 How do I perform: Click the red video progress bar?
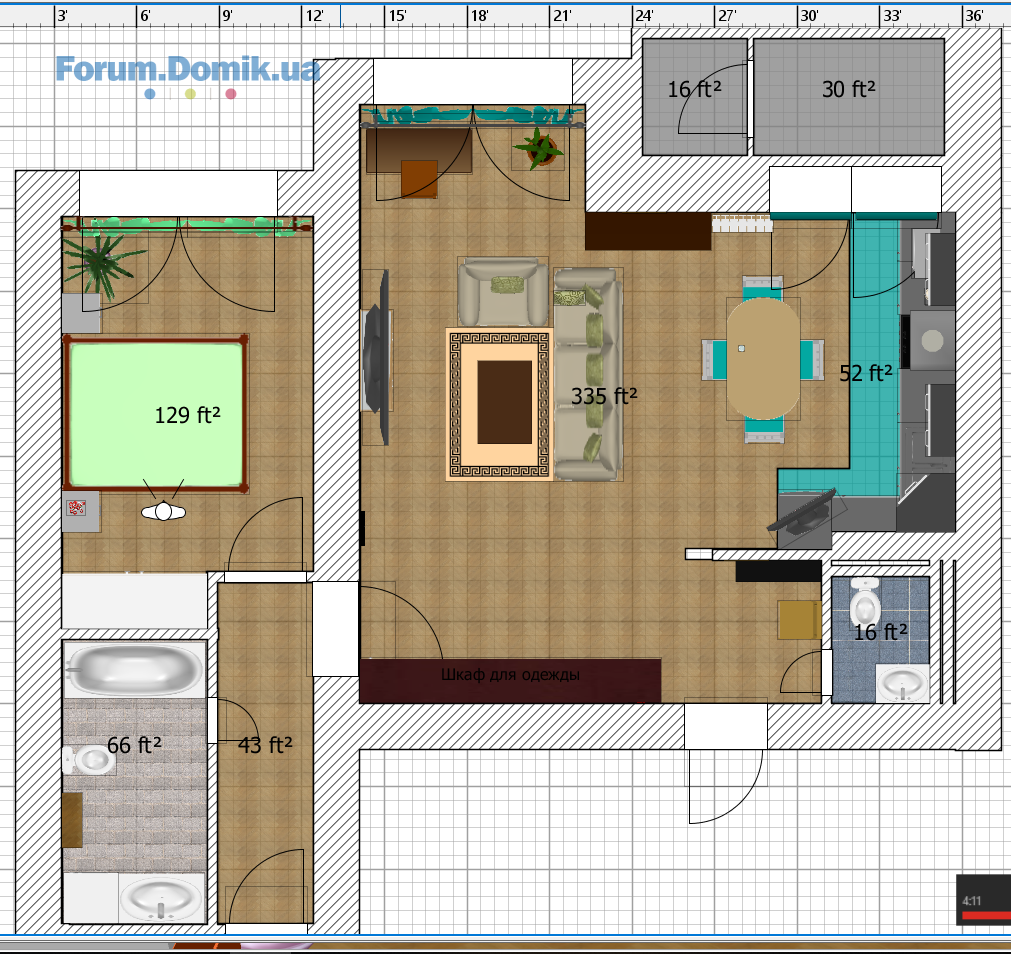[983, 915]
